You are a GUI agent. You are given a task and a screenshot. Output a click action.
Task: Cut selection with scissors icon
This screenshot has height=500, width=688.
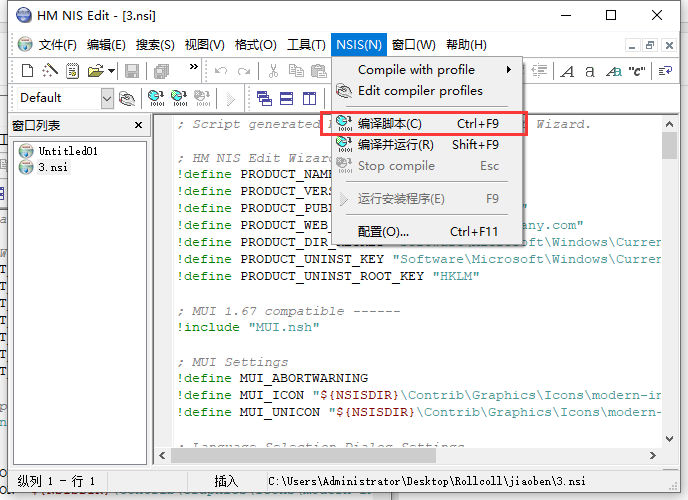(x=273, y=71)
